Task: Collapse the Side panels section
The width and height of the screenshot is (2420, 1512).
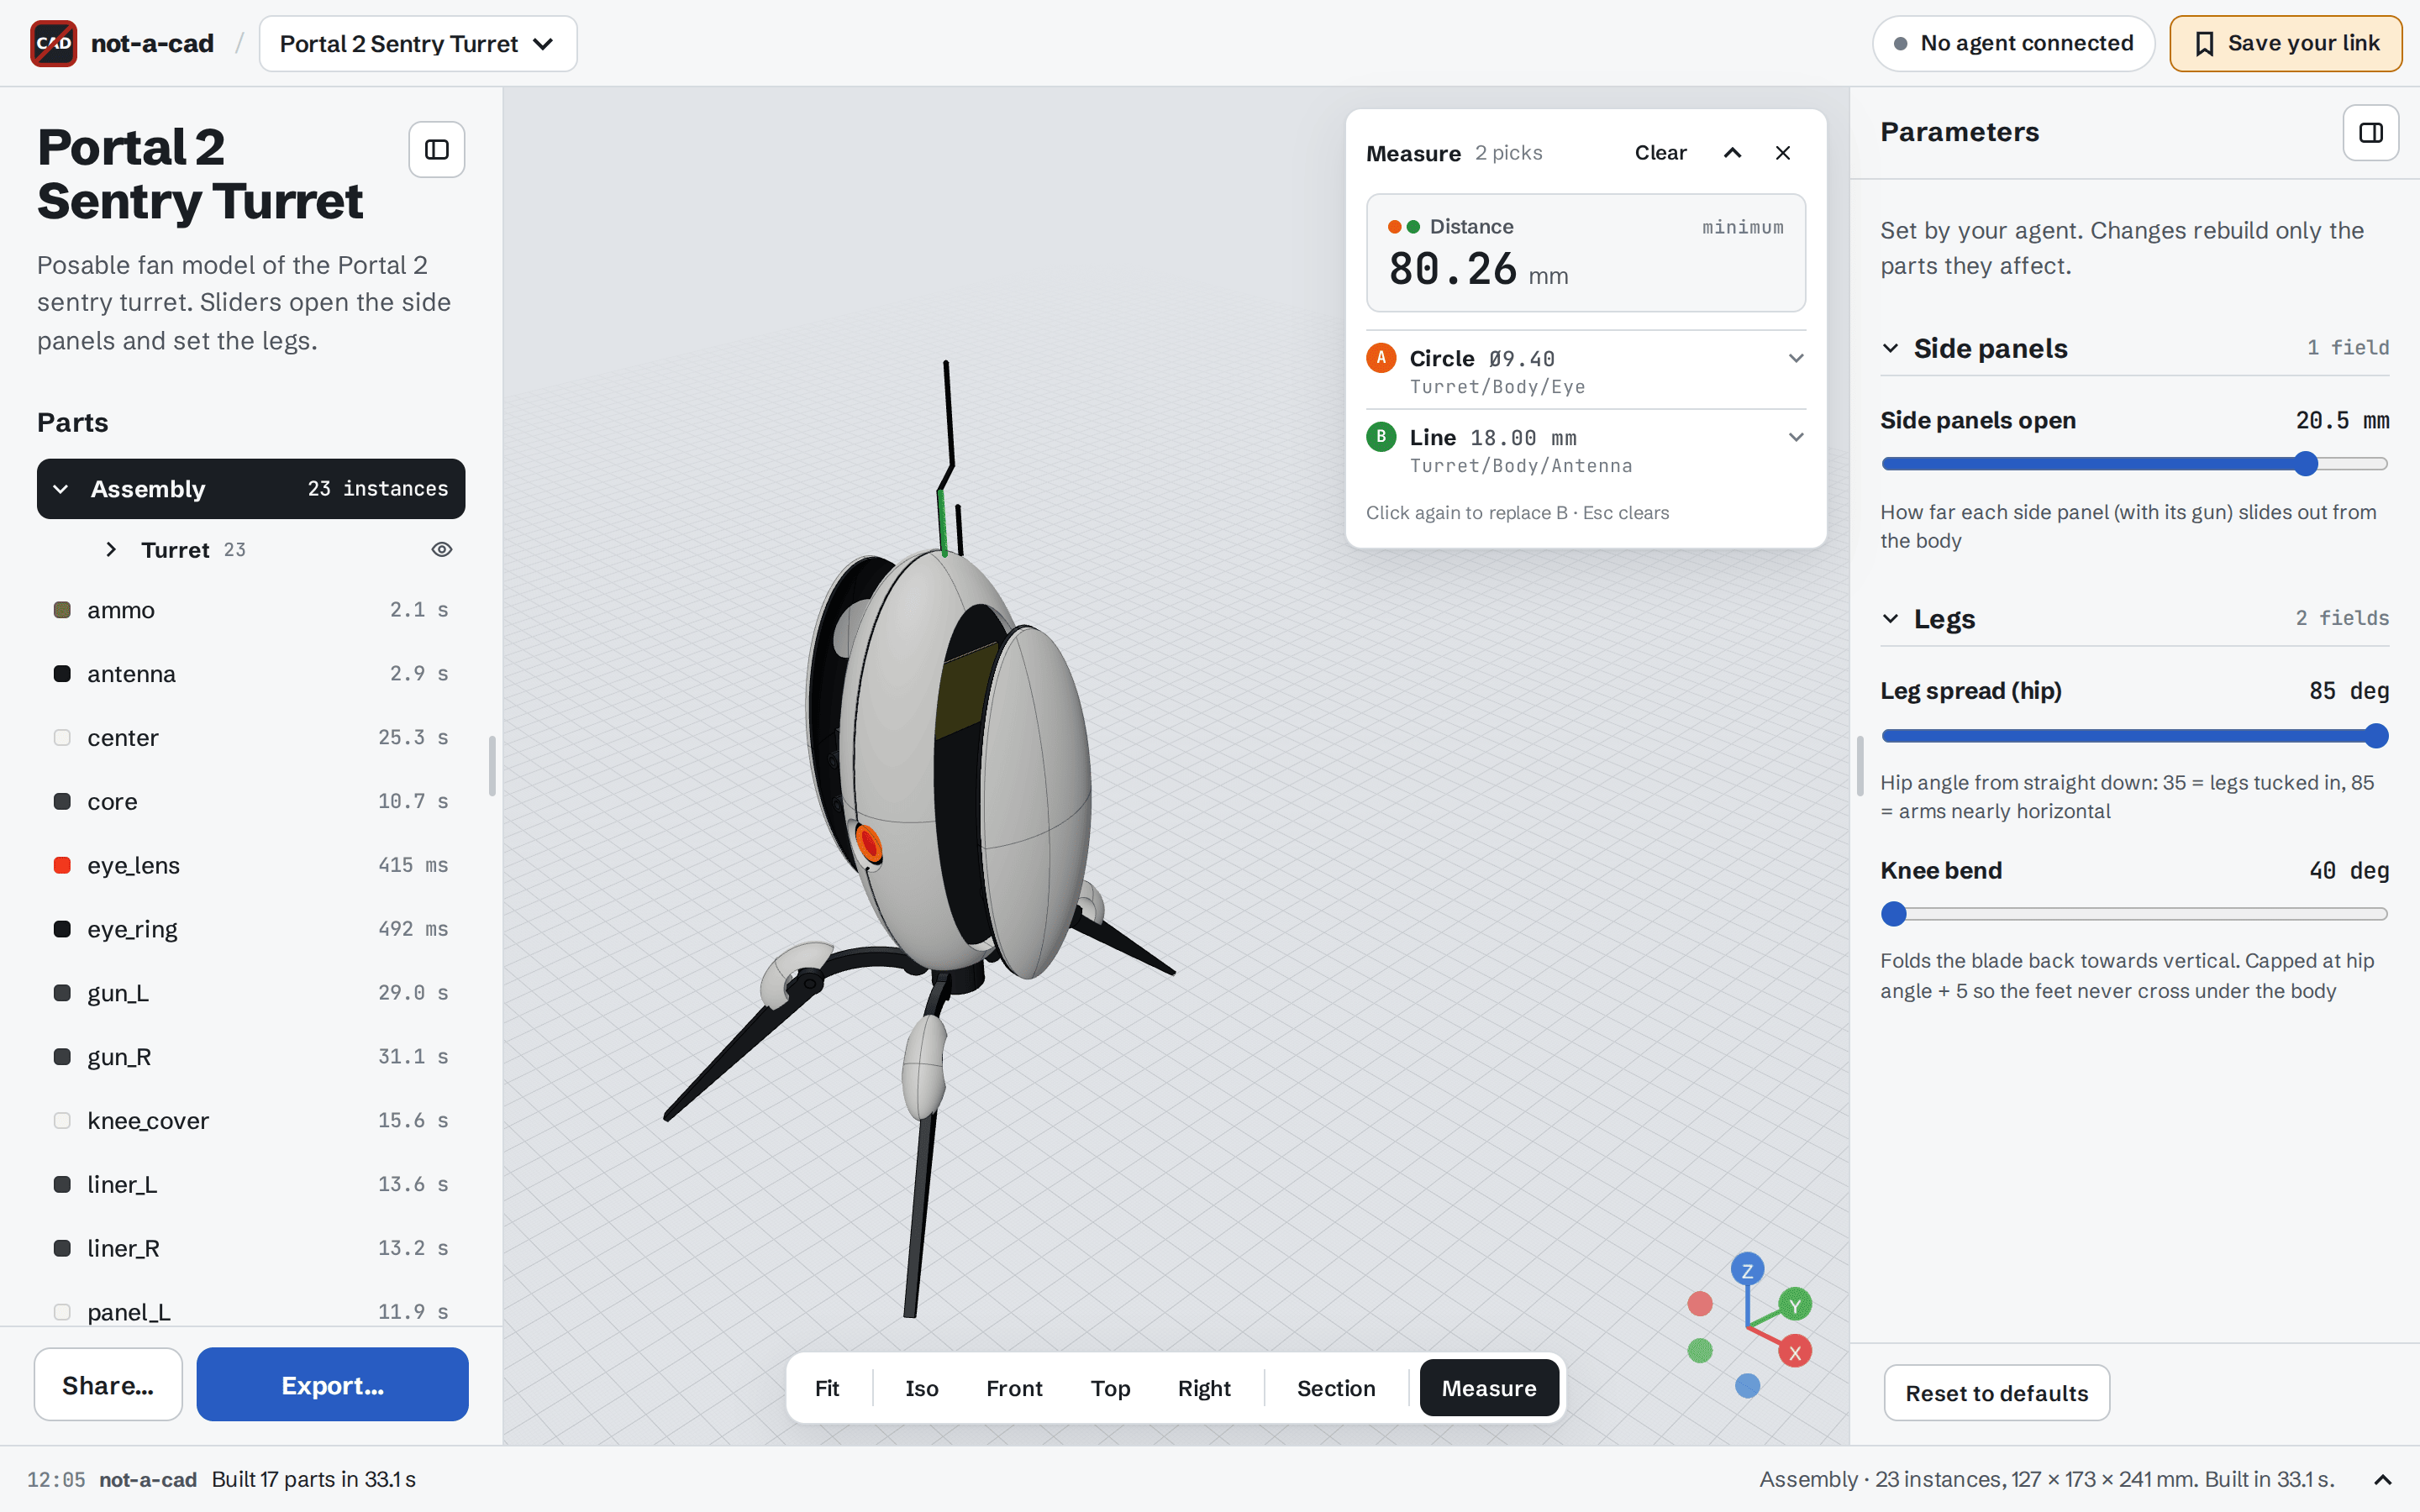Action: tap(1890, 348)
